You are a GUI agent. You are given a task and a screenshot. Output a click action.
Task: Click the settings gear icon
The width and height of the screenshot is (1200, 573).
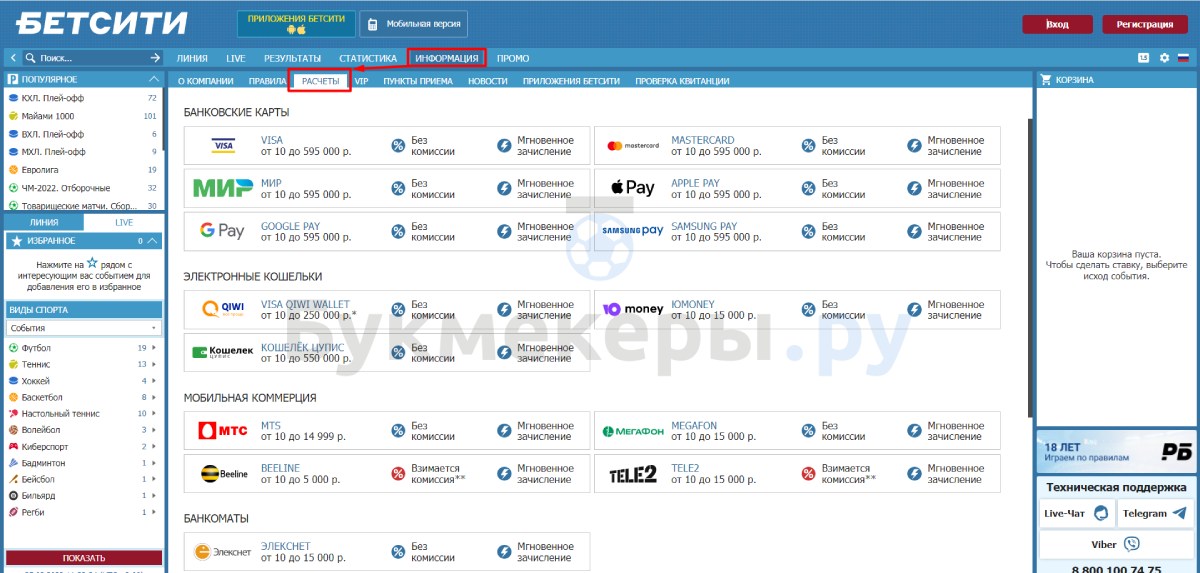[1164, 58]
